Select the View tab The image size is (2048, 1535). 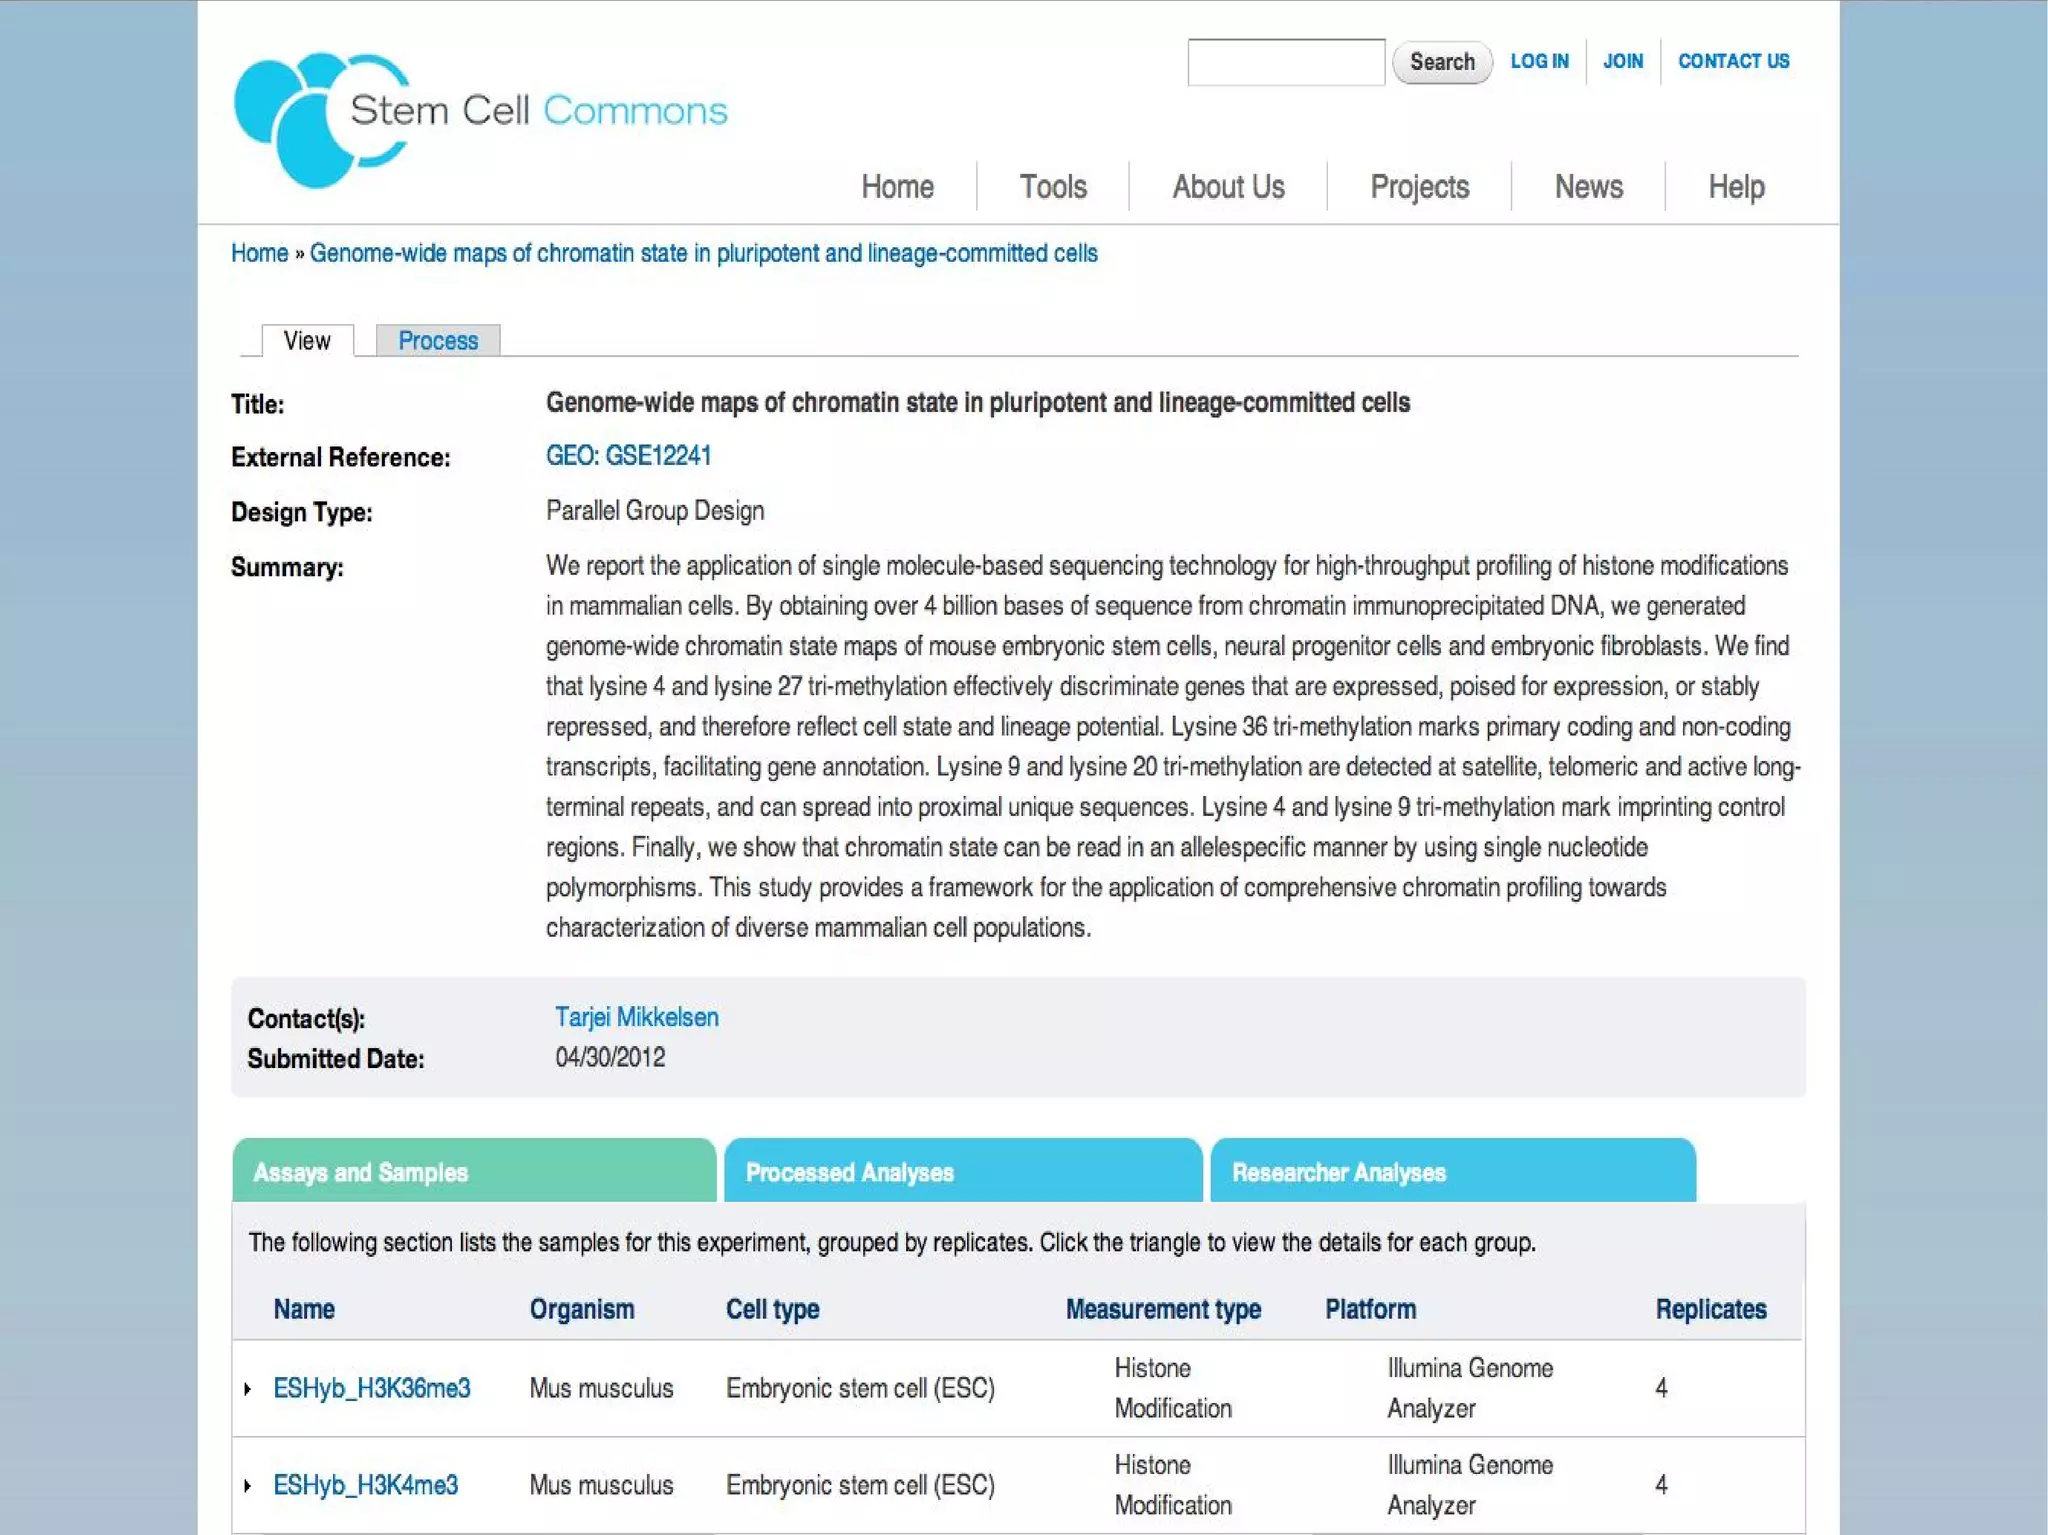[x=307, y=341]
